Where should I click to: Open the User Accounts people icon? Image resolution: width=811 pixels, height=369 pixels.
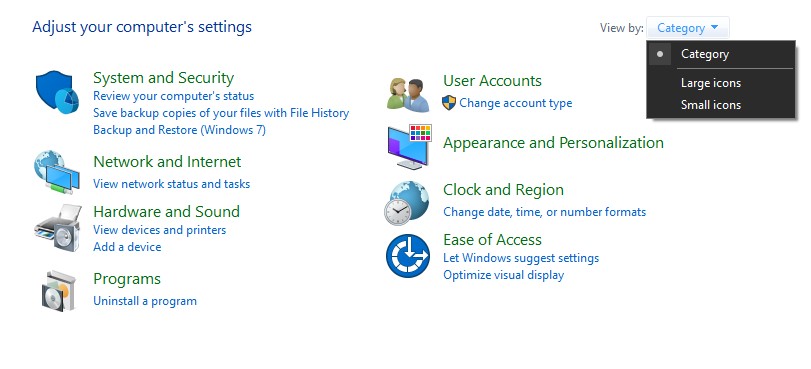click(x=408, y=95)
